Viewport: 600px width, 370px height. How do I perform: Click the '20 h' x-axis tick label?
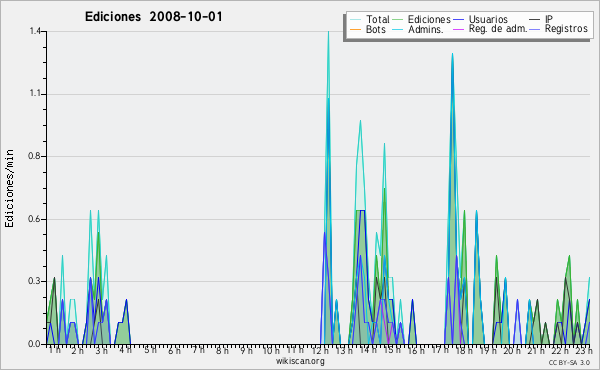(x=512, y=350)
